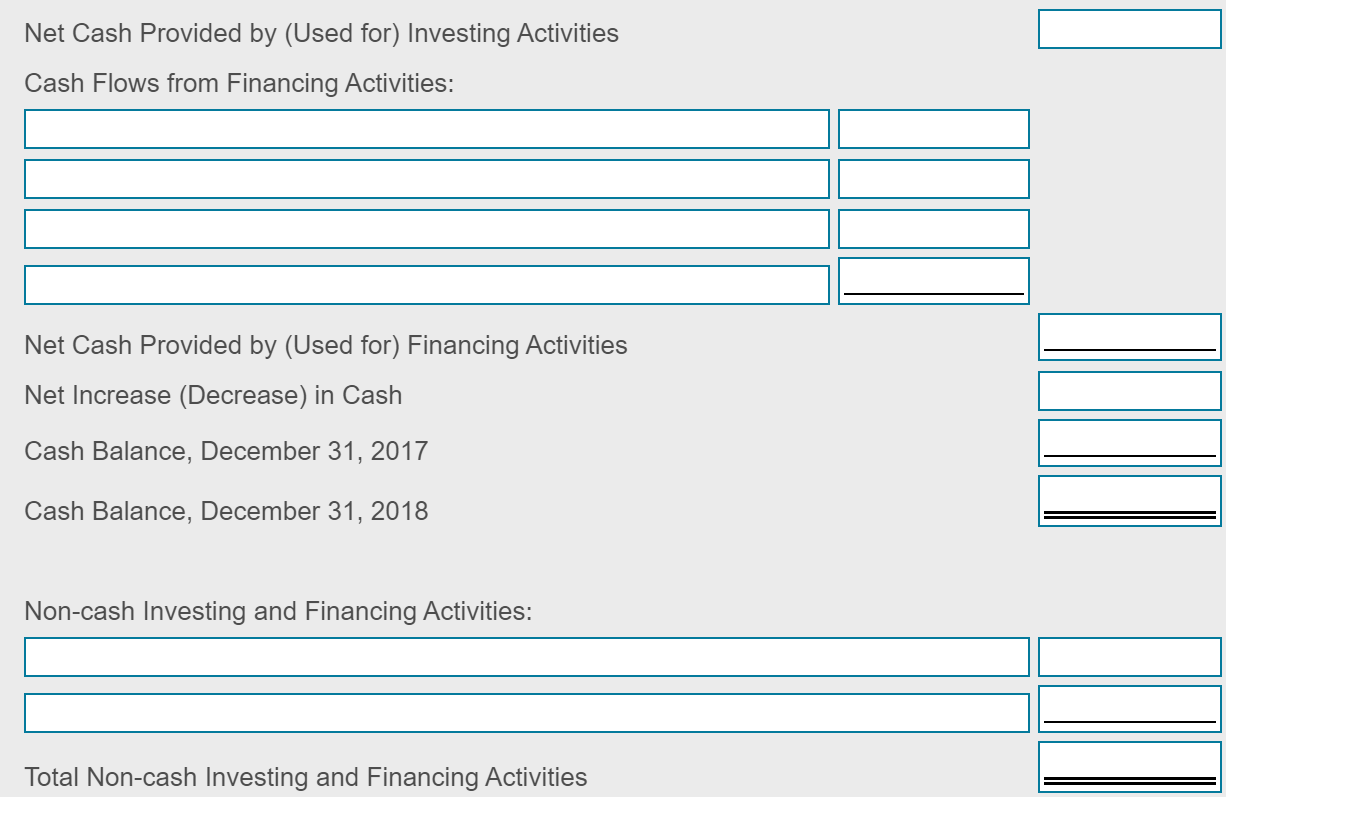Select the amount box for the third financing line
Screen dimensions: 1349x822
point(933,229)
